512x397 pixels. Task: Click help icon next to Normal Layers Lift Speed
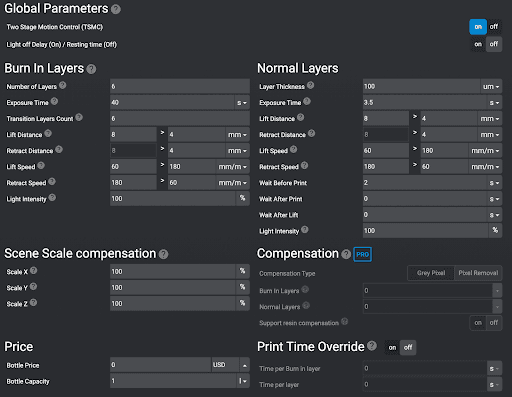pos(293,149)
